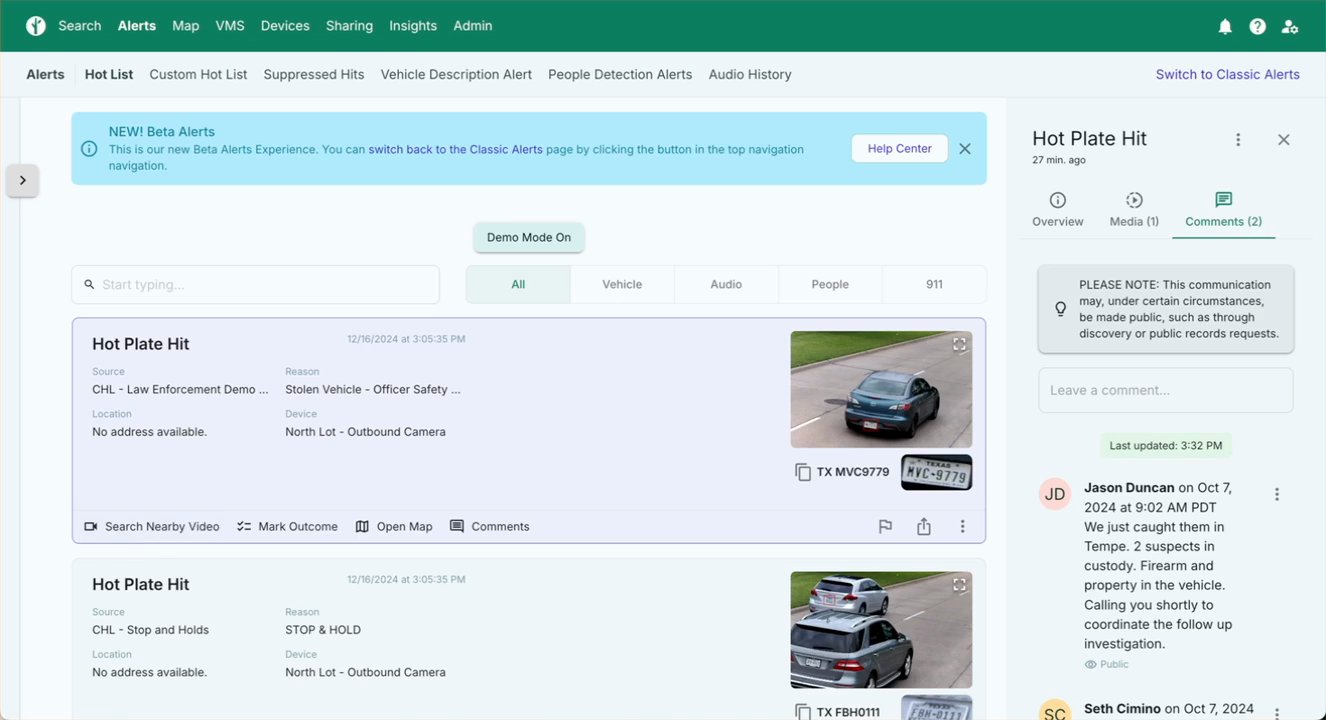
Task: Click Search Nearby Video on first hit
Action: pyautogui.click(x=152, y=526)
